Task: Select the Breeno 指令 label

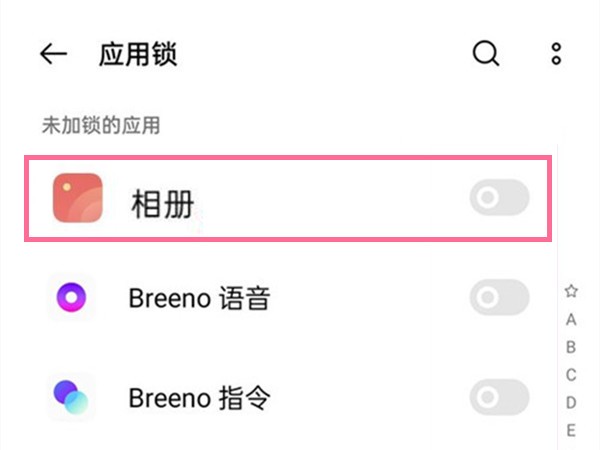Action: (200, 398)
